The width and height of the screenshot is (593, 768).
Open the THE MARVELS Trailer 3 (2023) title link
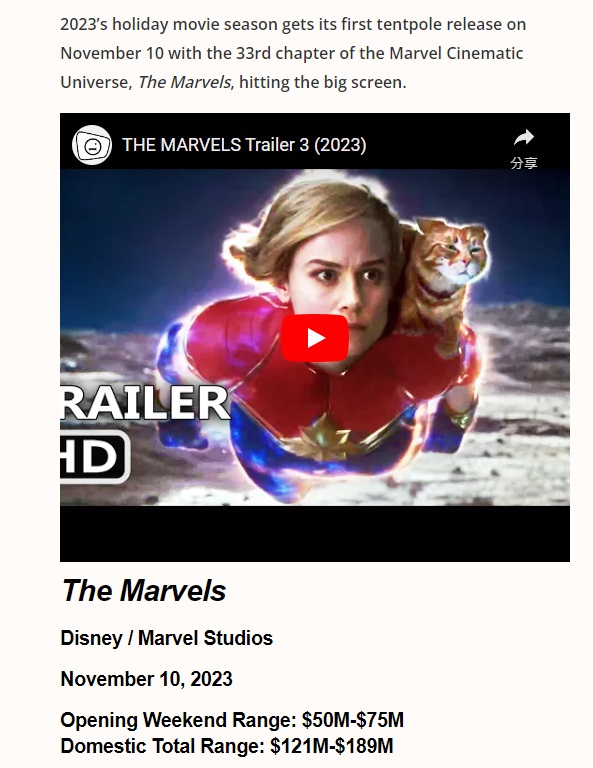244,145
